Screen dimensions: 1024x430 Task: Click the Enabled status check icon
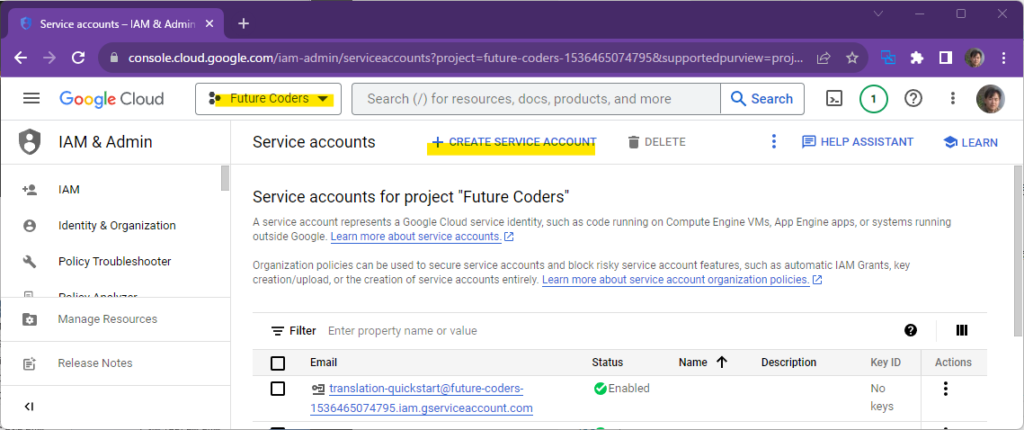click(x=600, y=389)
